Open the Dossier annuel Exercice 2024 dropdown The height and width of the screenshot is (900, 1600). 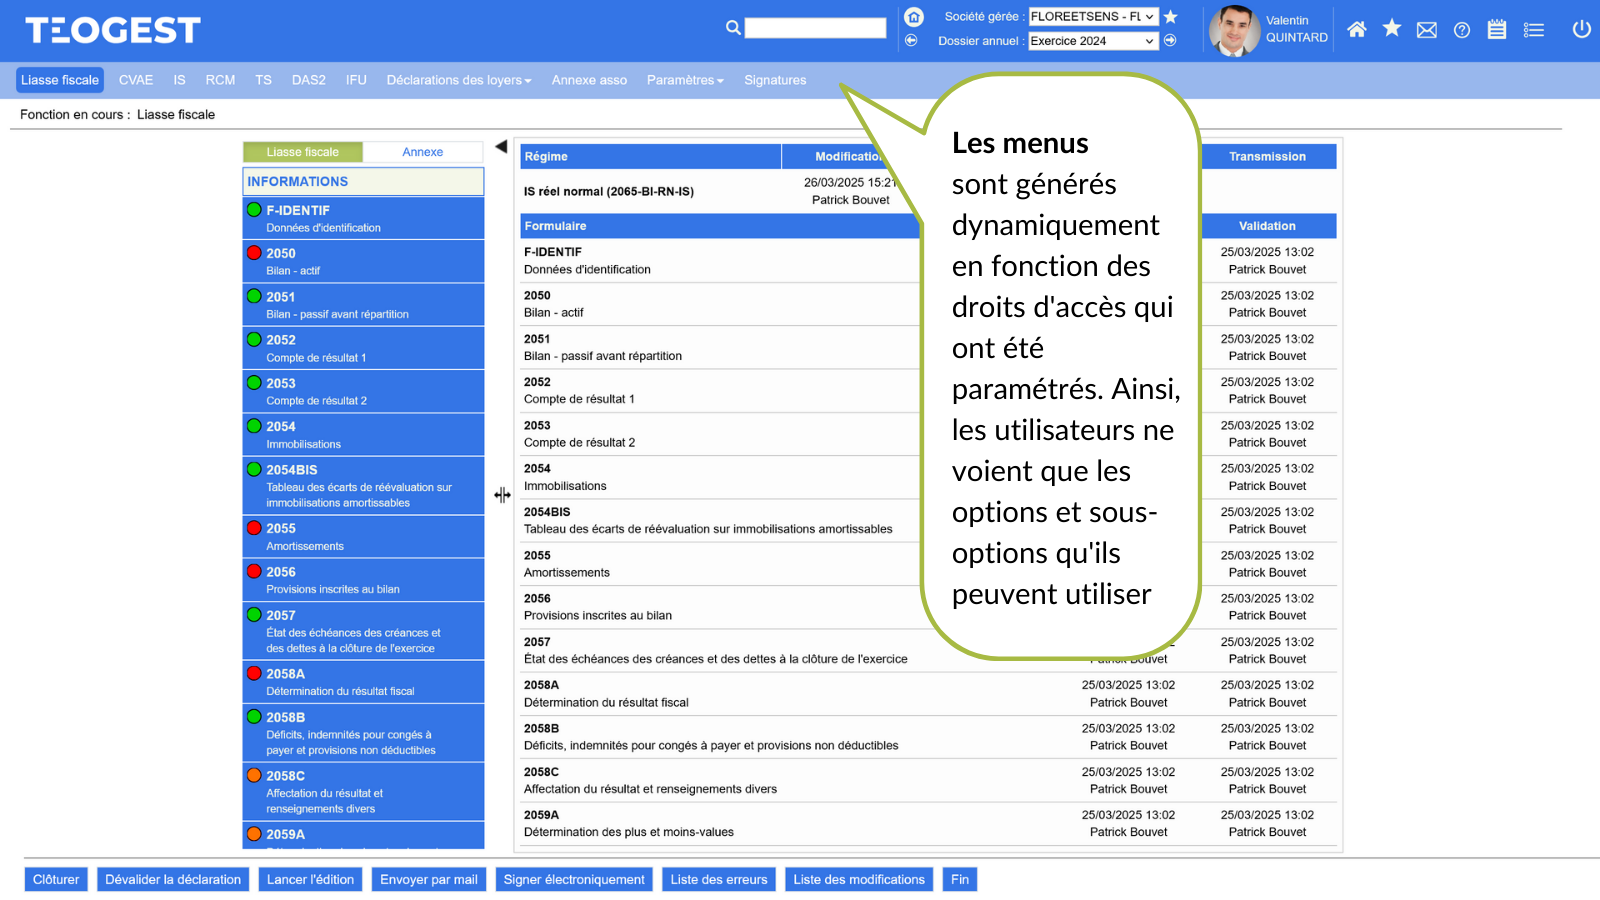tap(1093, 41)
